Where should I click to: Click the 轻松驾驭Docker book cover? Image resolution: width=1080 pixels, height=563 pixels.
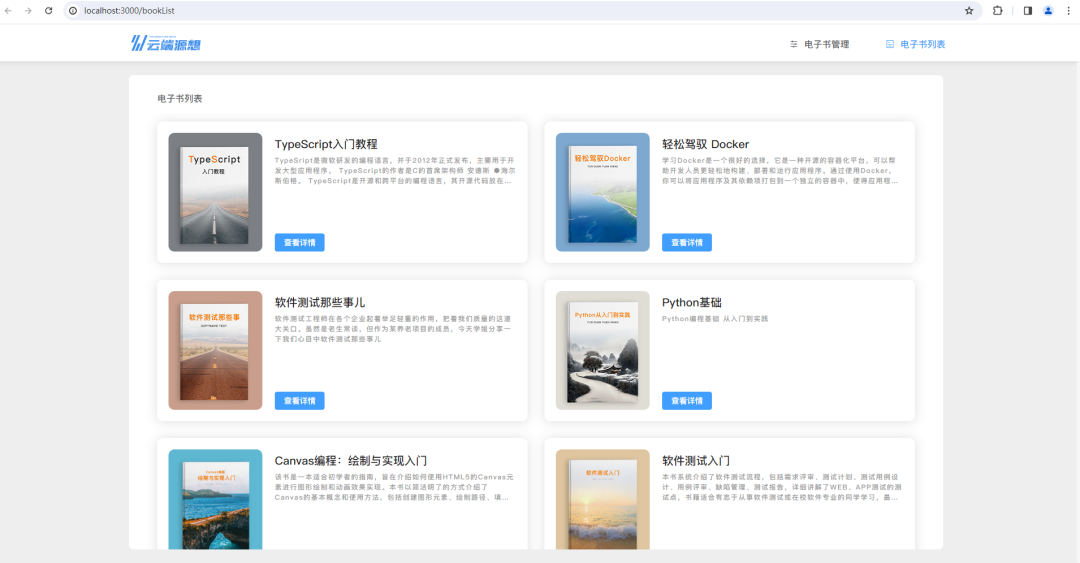(x=603, y=192)
